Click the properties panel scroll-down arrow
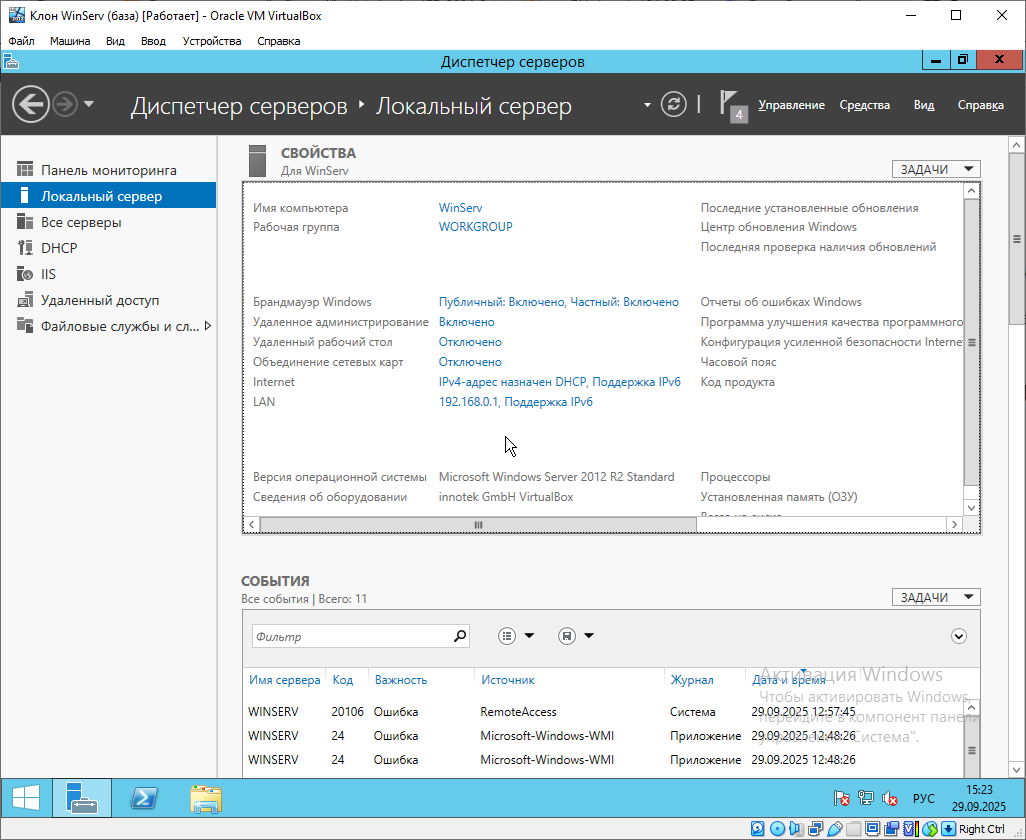Screen dimensions: 1026x840 click(x=971, y=508)
